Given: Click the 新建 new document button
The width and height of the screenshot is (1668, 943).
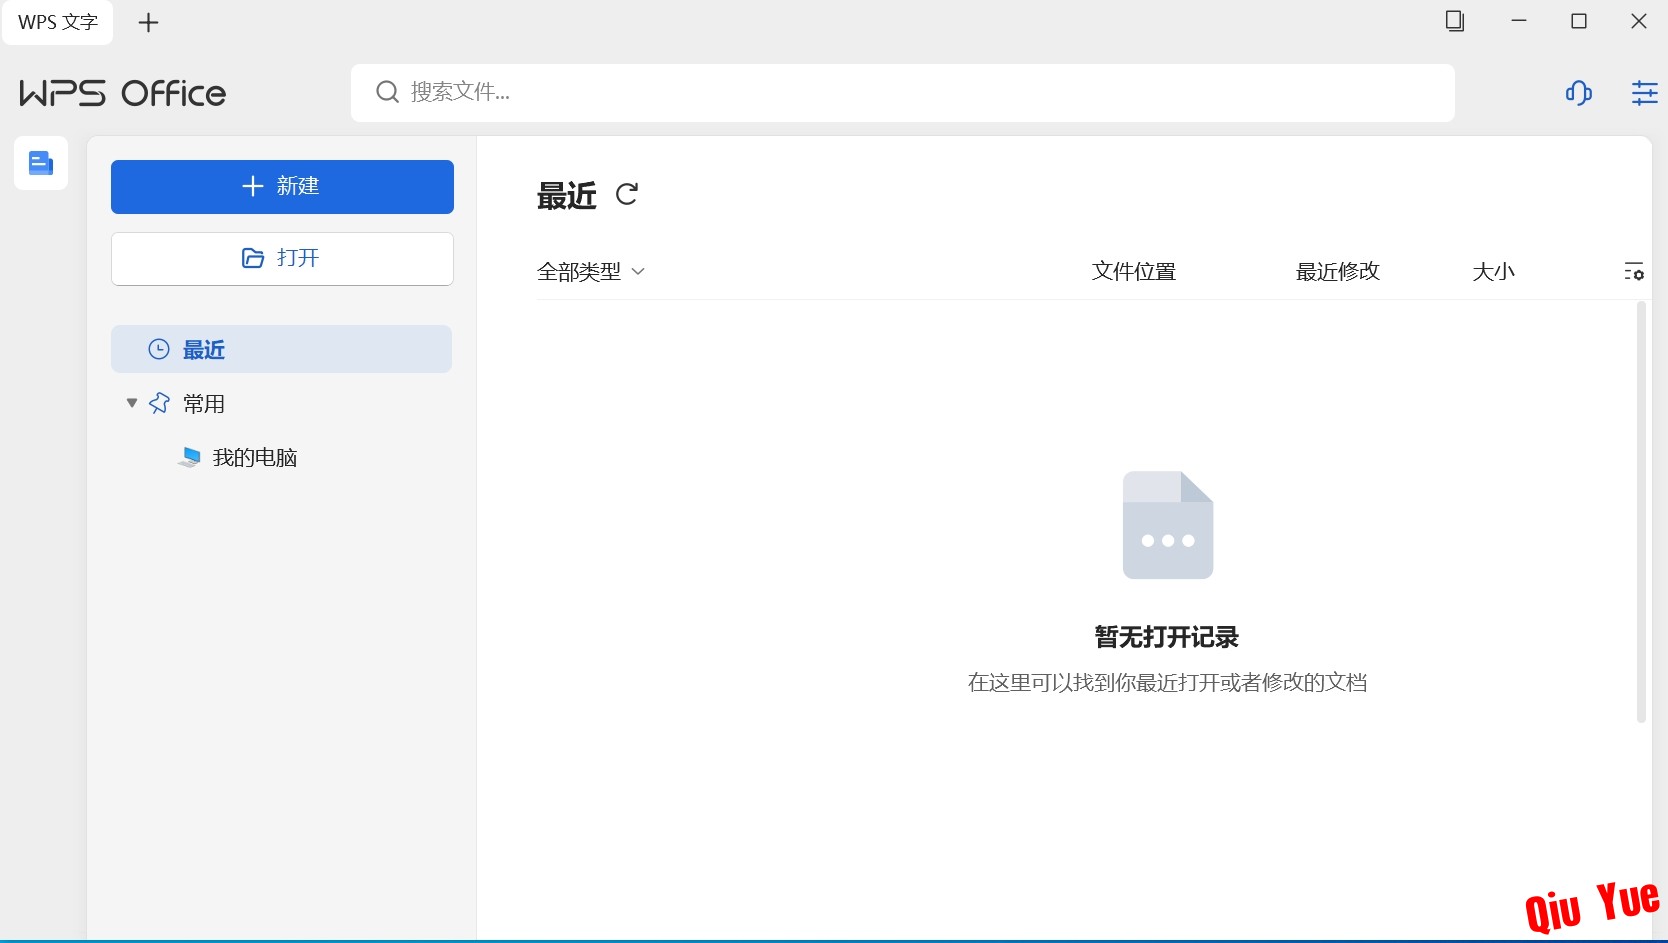Looking at the screenshot, I should point(282,187).
